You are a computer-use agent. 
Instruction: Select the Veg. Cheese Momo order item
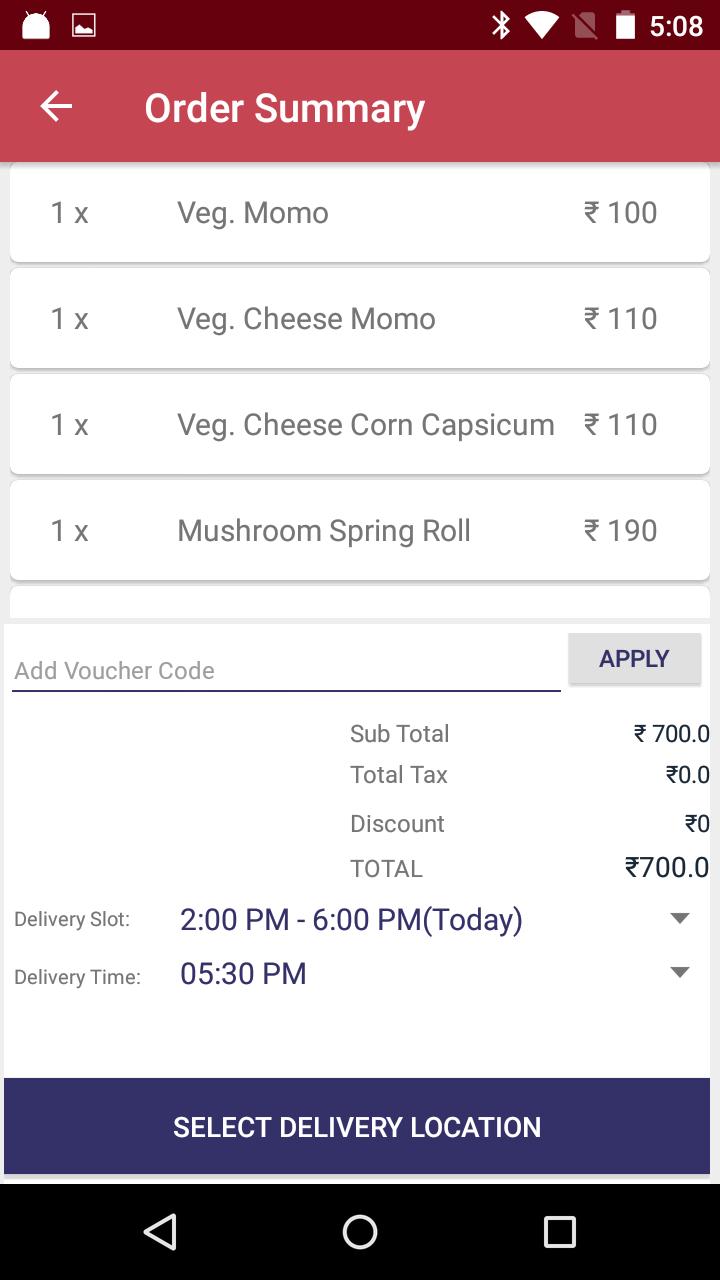360,319
